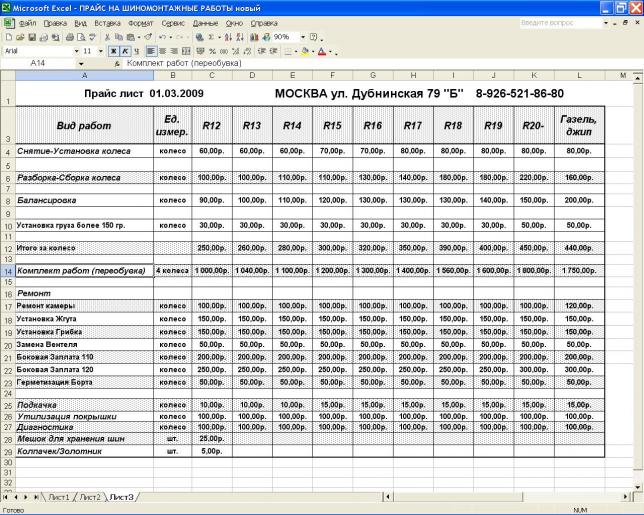
Task: Switch to sheet tab Лист2
Action: click(x=90, y=497)
